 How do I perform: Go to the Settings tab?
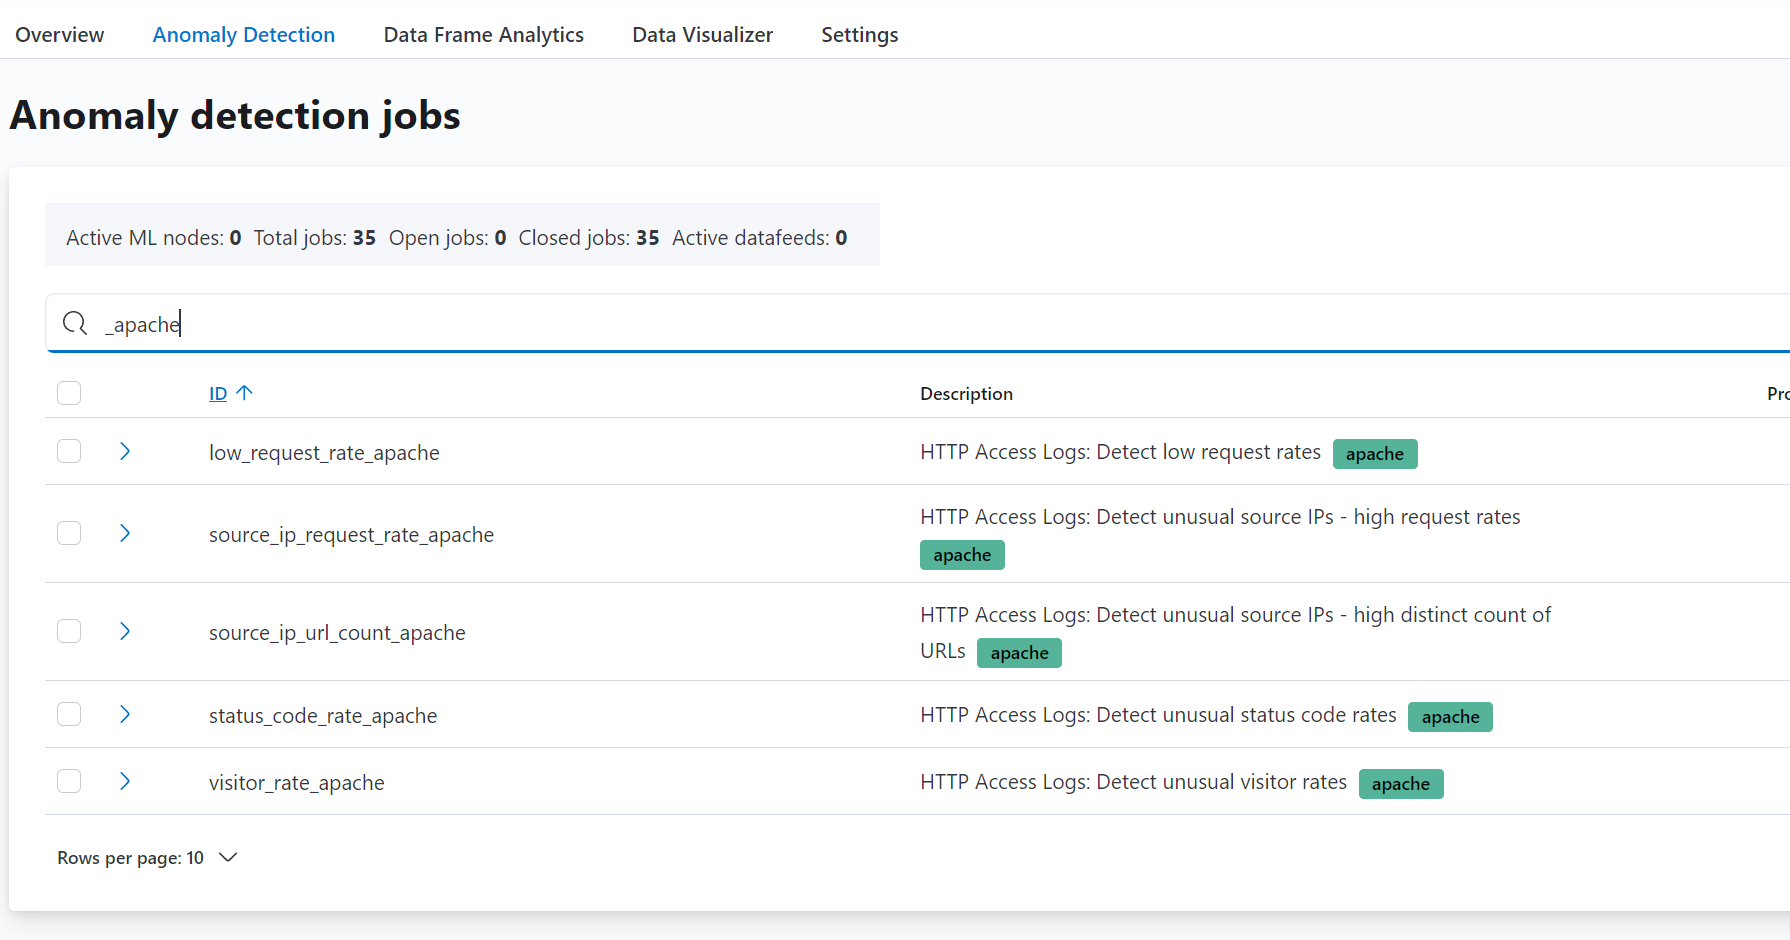[859, 35]
